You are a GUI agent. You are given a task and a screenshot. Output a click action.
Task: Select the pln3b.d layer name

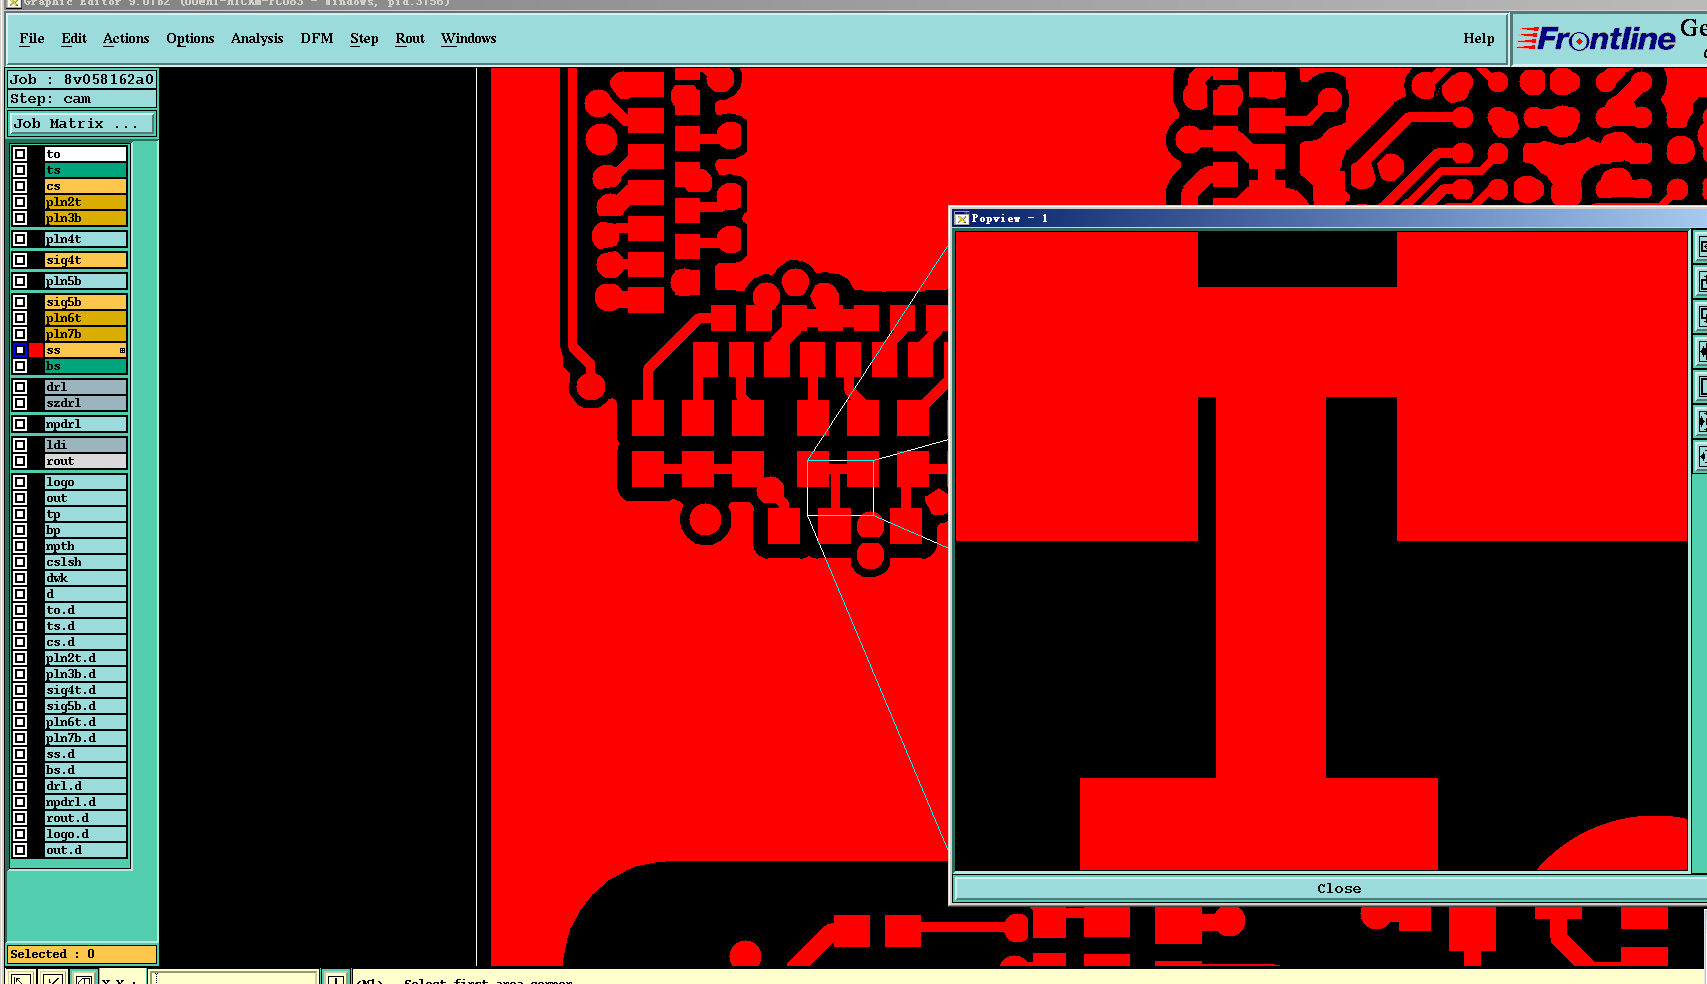pyautogui.click(x=86, y=674)
